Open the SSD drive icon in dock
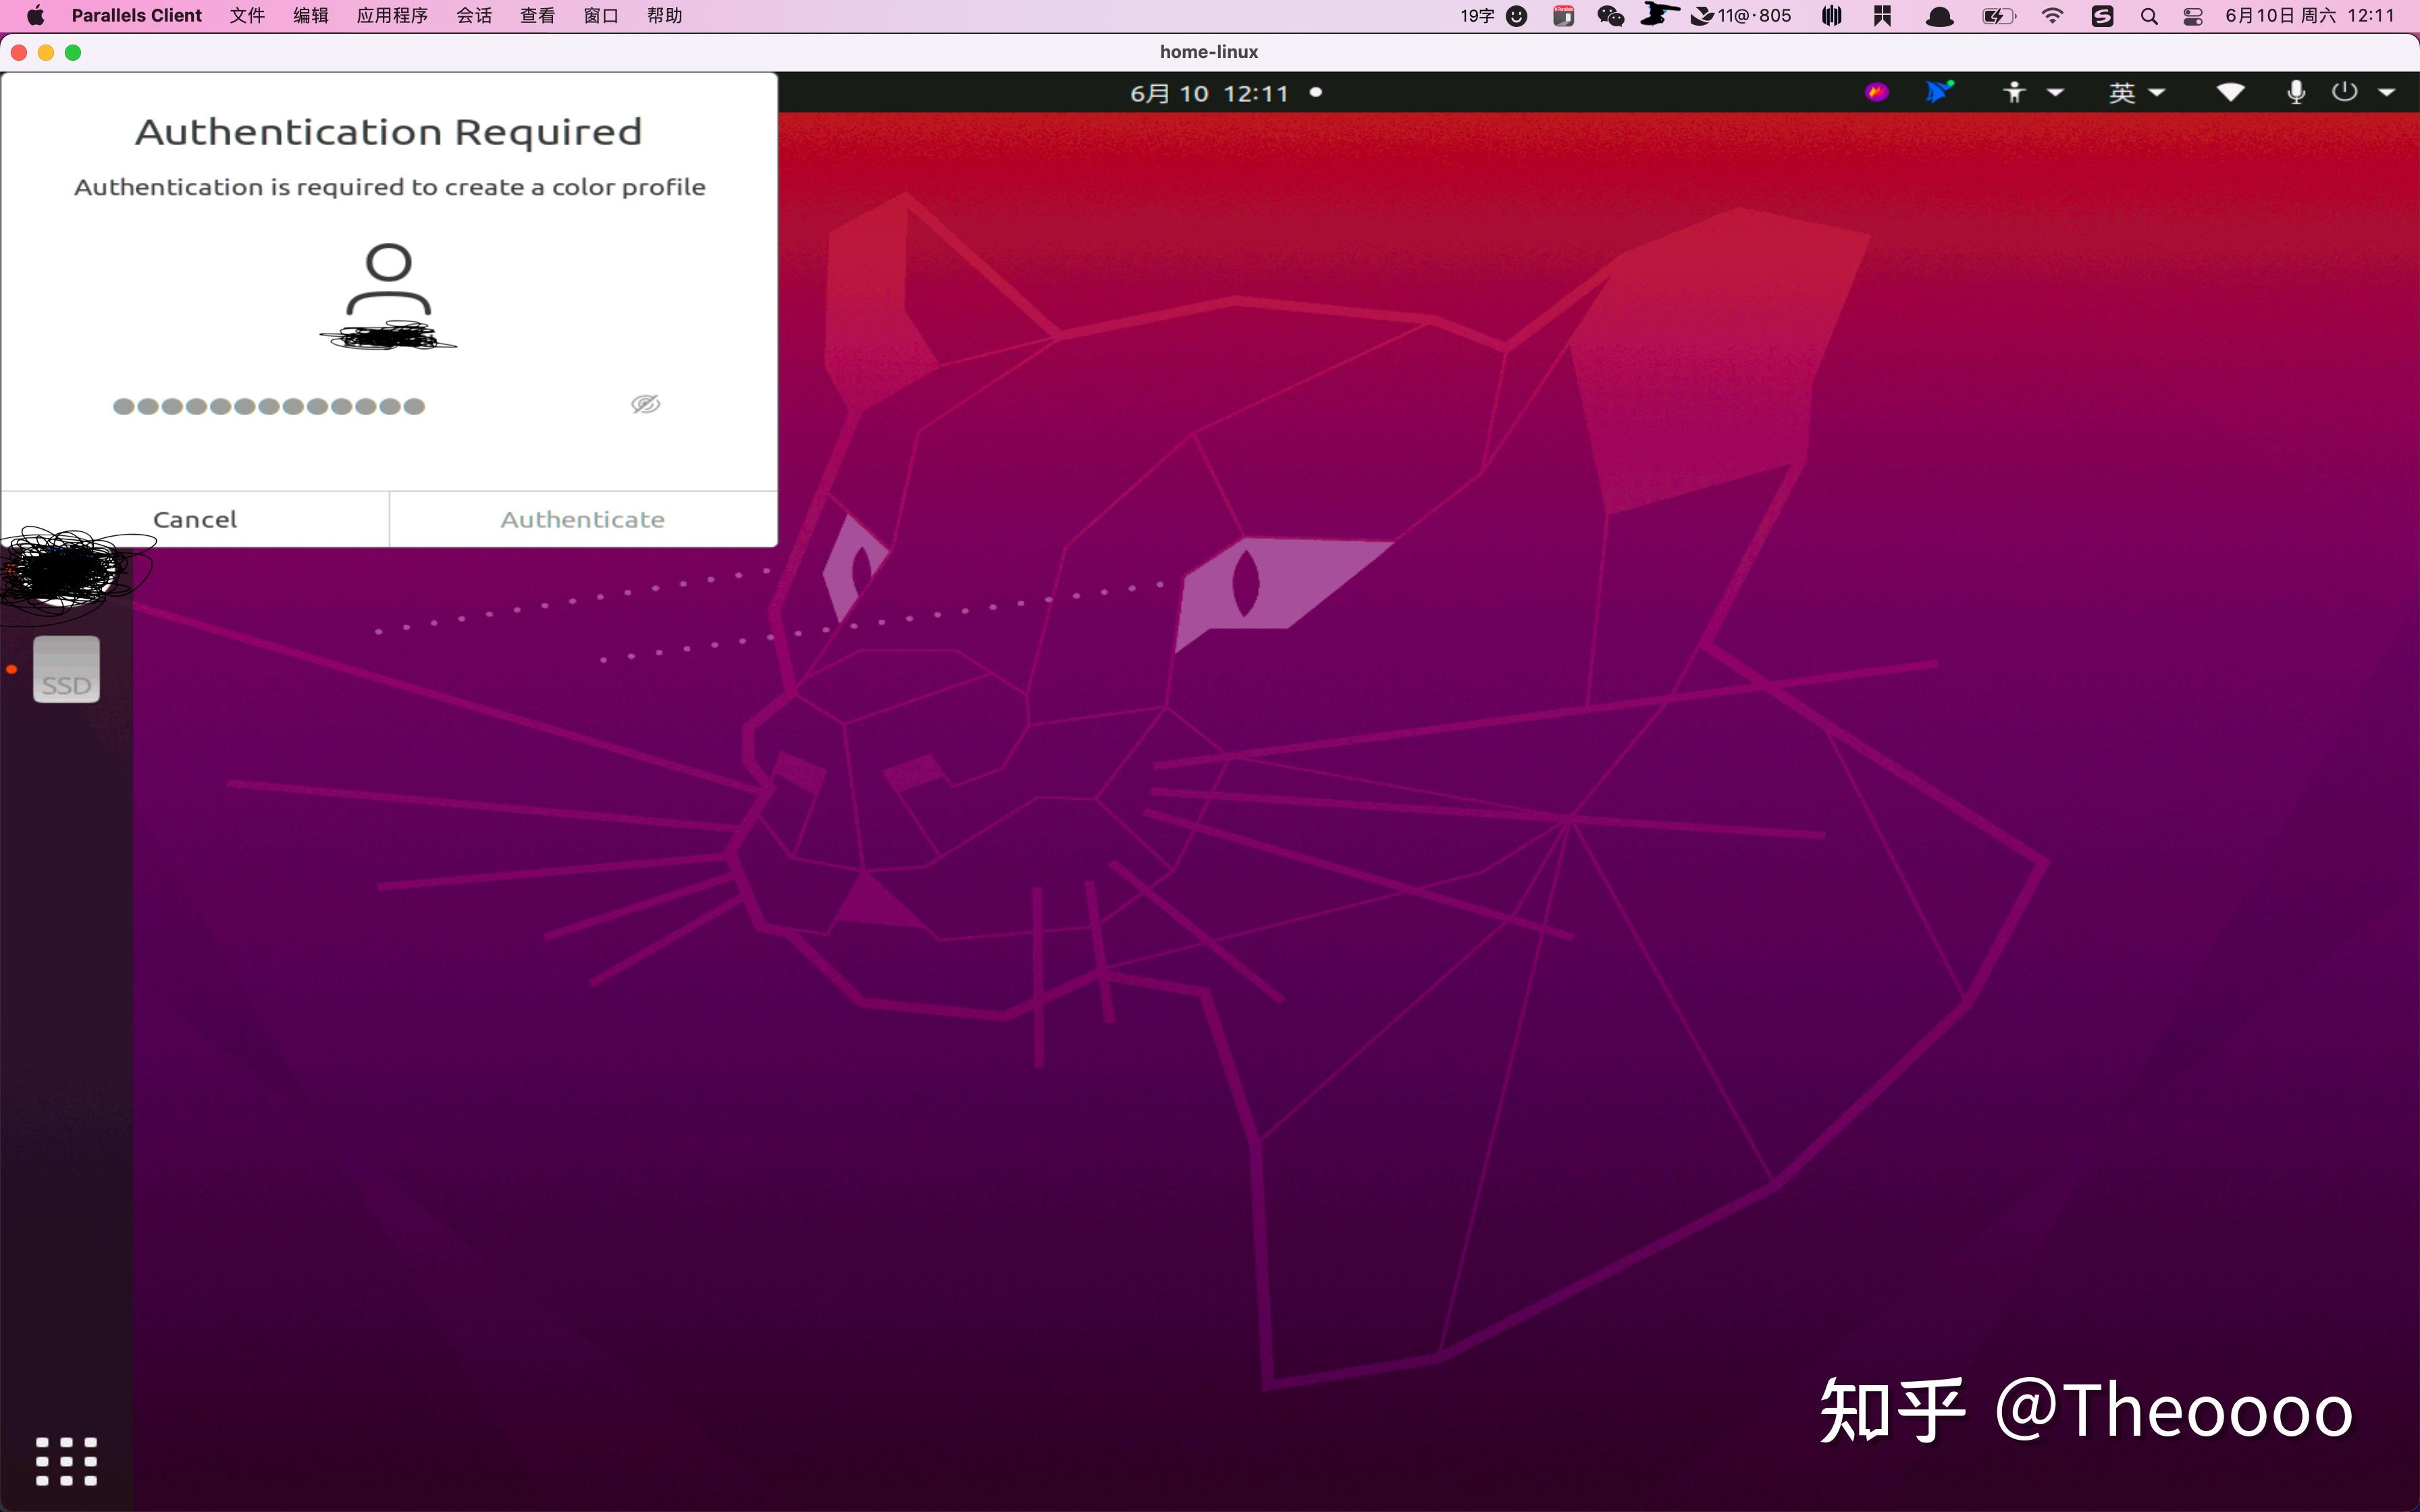Screen dimensions: 2420x1512 pyautogui.click(x=66, y=669)
